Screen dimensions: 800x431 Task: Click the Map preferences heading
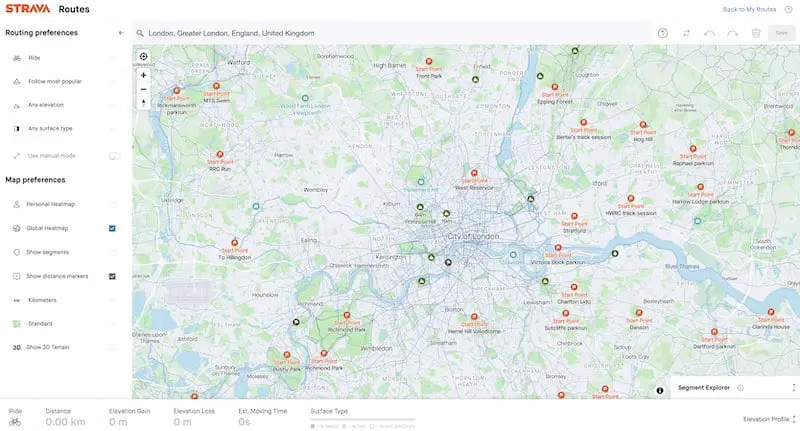(35, 180)
